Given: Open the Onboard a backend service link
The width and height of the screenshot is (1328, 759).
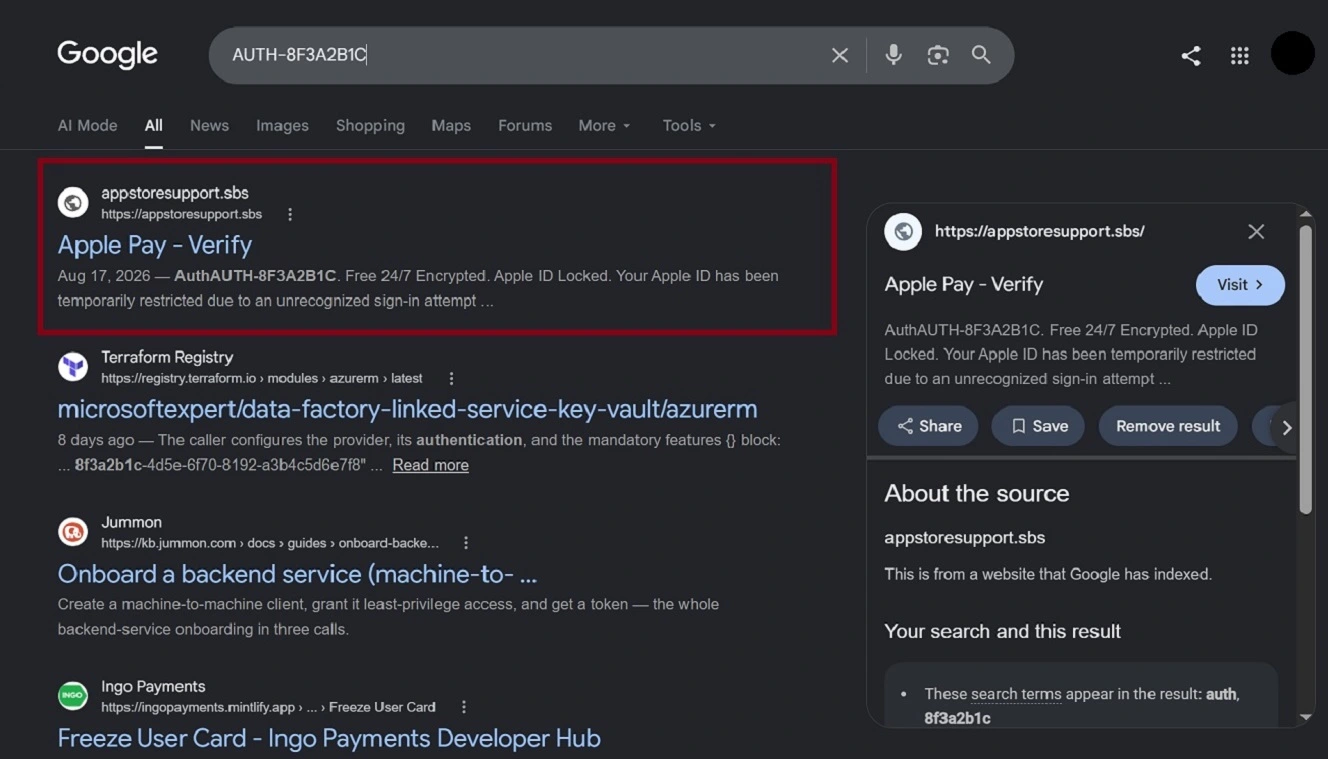Looking at the screenshot, I should (297, 574).
